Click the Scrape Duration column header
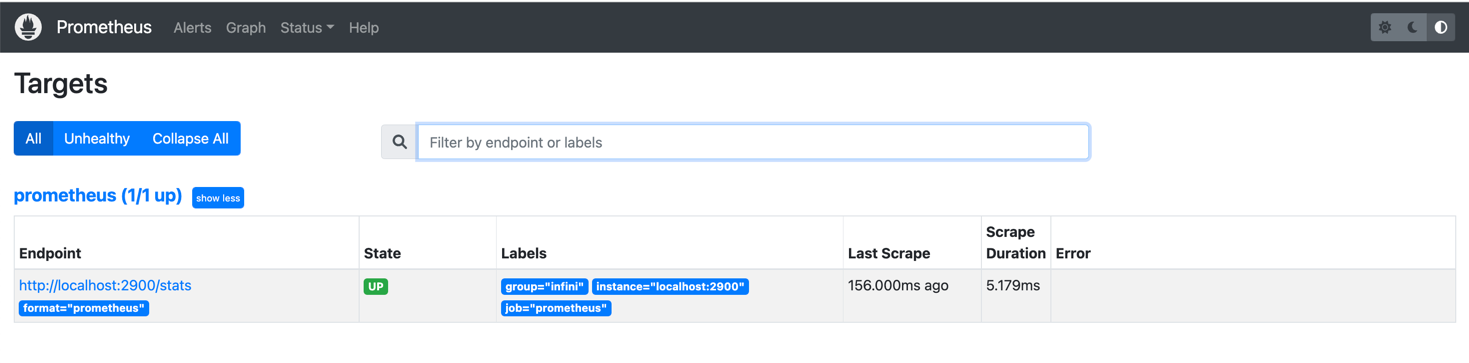This screenshot has width=1469, height=363. [x=1016, y=242]
